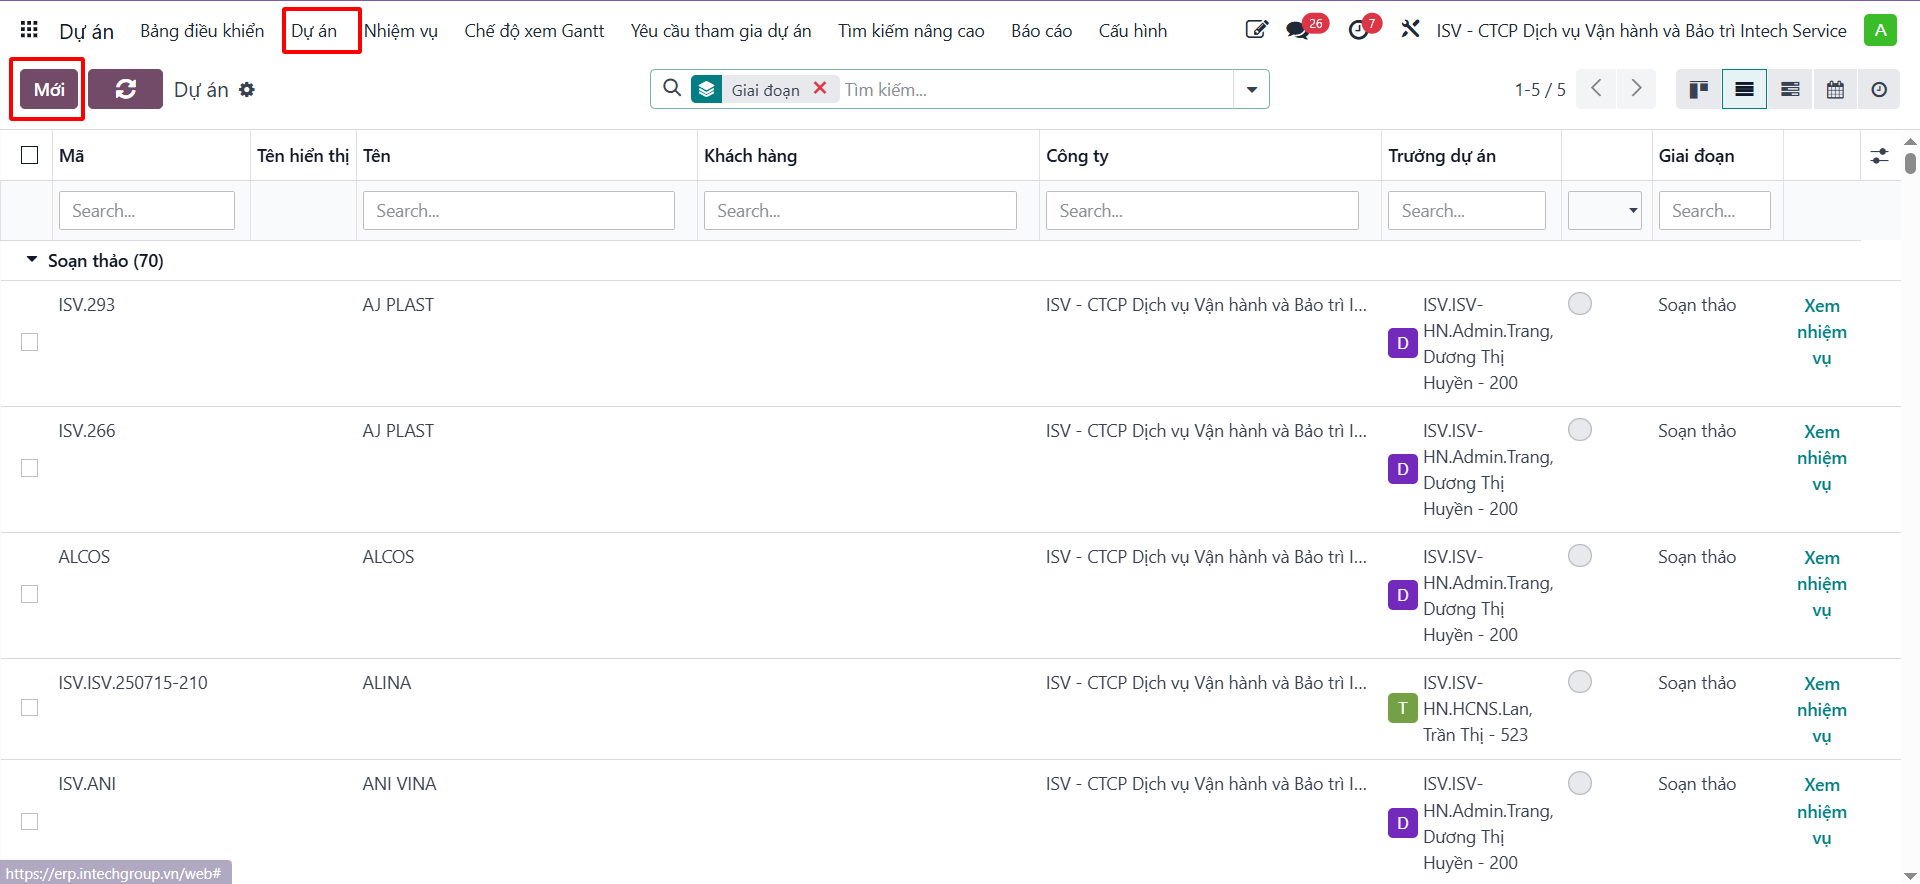Open the gear settings next to Dự án
The image size is (1920, 884).
[x=247, y=90]
